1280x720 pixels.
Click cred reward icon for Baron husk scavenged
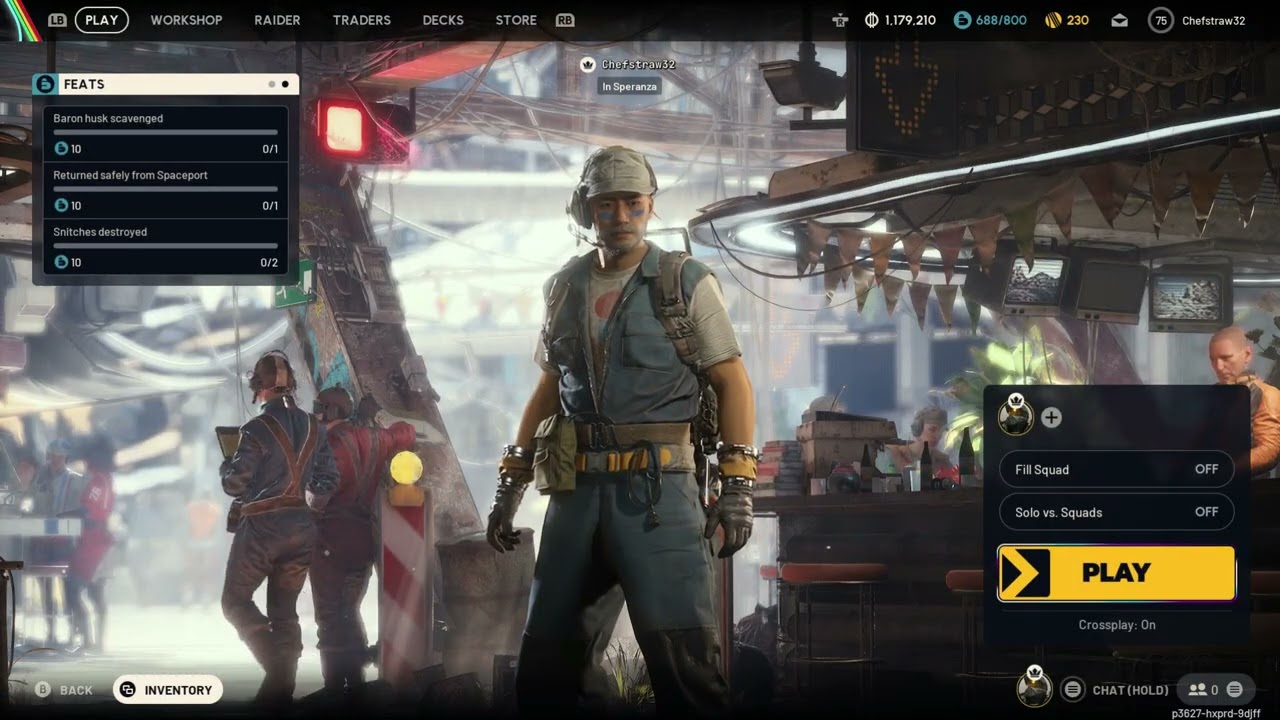coord(61,149)
